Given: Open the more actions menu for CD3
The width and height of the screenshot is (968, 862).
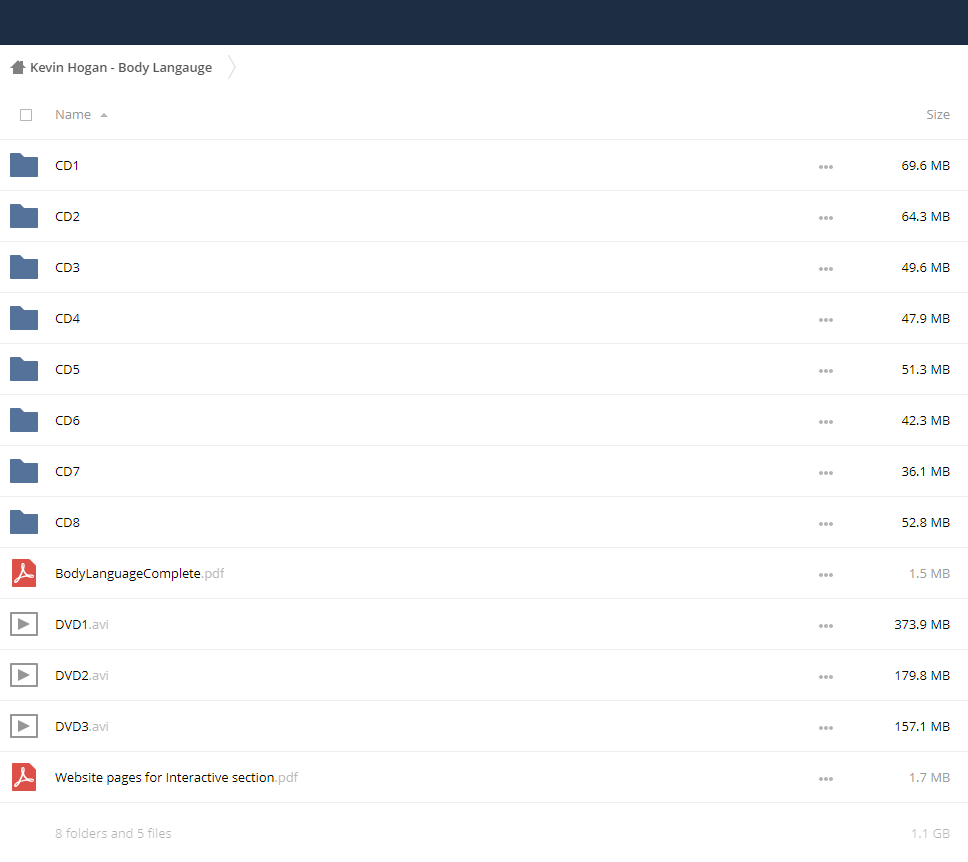Looking at the screenshot, I should 826,269.
